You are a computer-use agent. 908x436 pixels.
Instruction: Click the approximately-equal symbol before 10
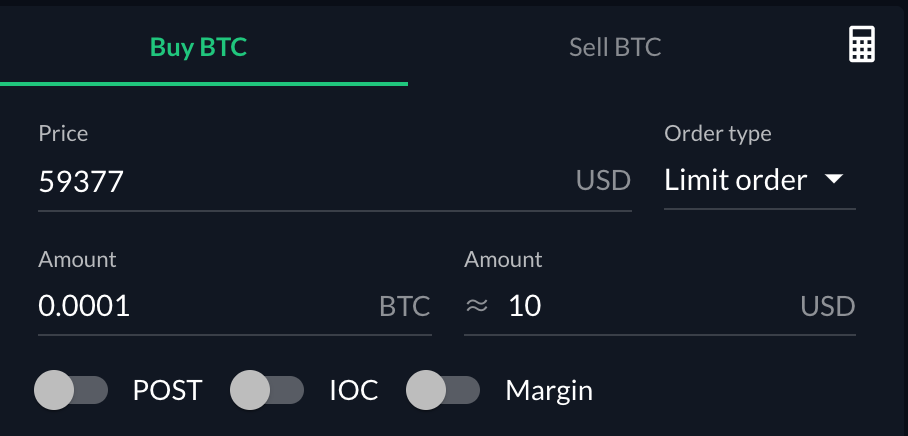click(477, 306)
